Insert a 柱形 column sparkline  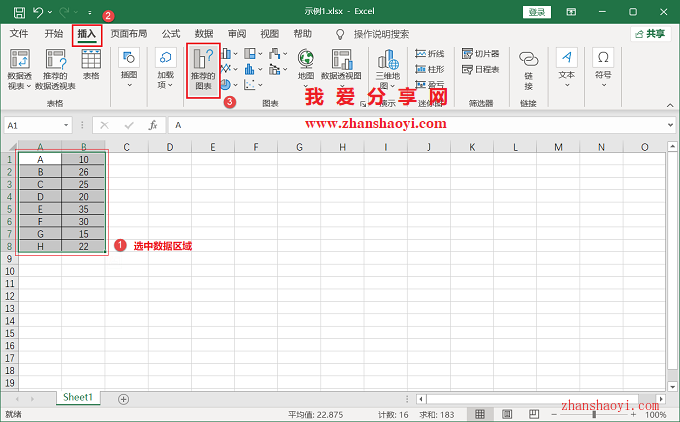click(x=429, y=69)
